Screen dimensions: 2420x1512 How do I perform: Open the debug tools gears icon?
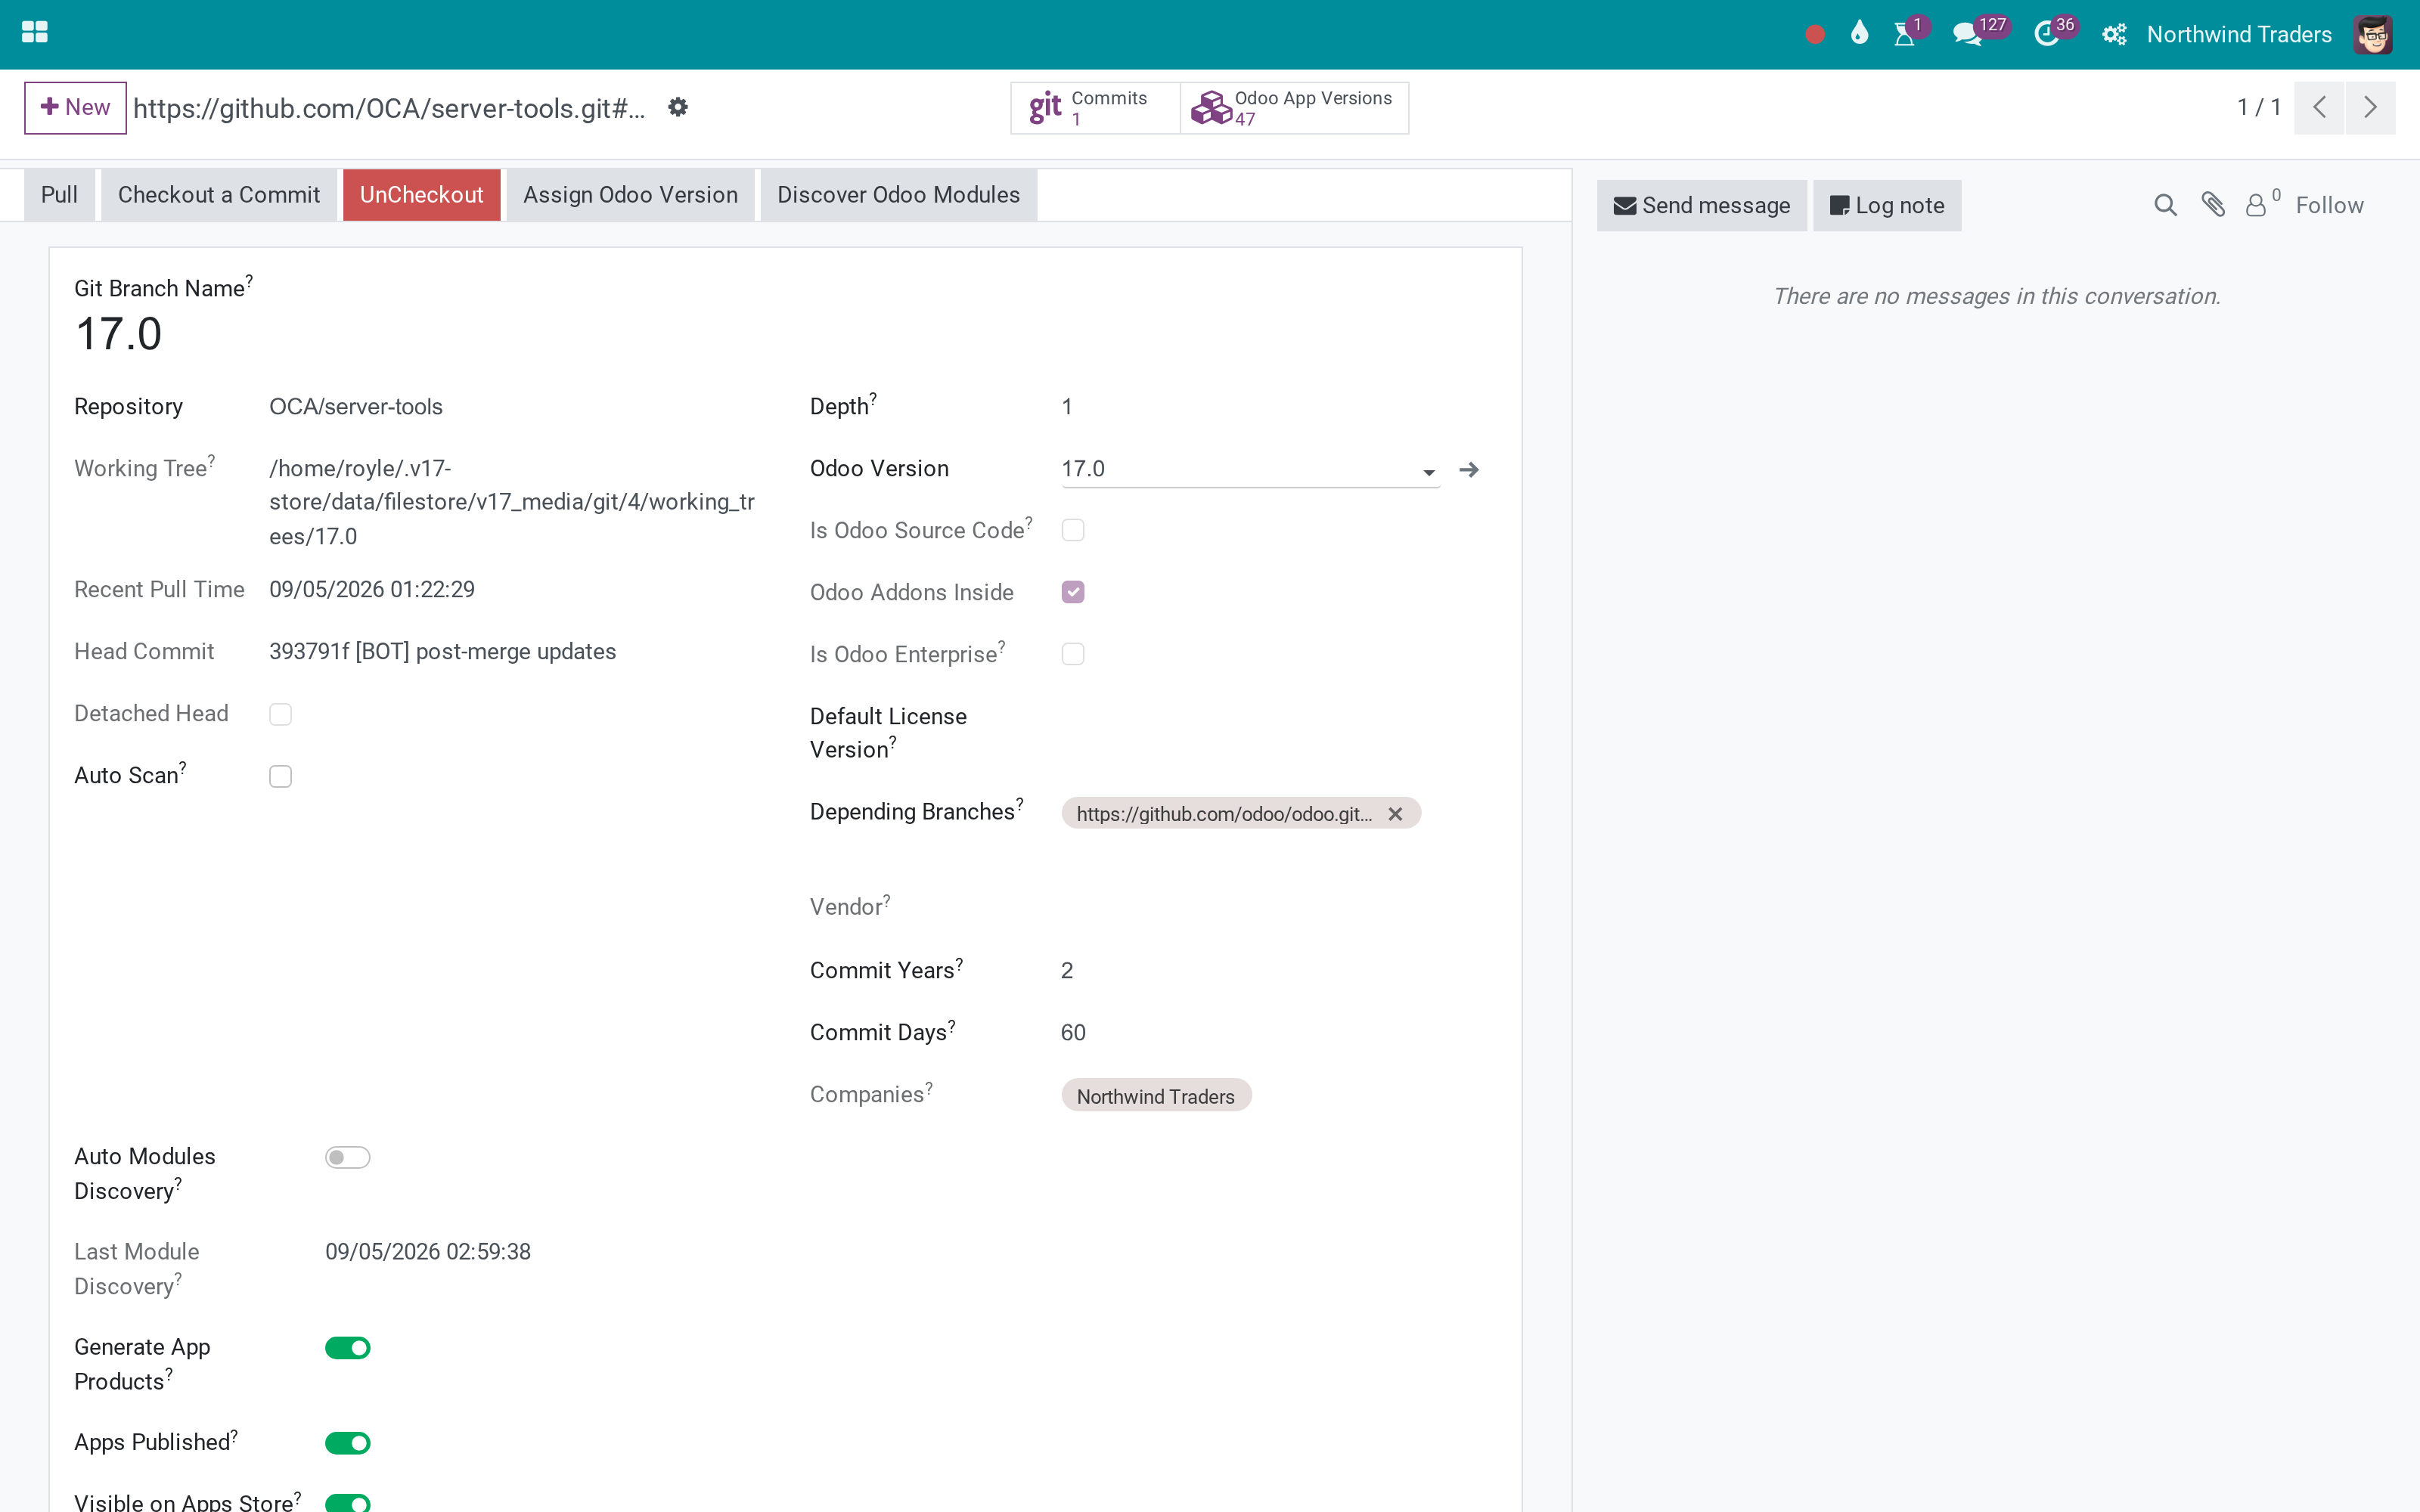(2114, 35)
